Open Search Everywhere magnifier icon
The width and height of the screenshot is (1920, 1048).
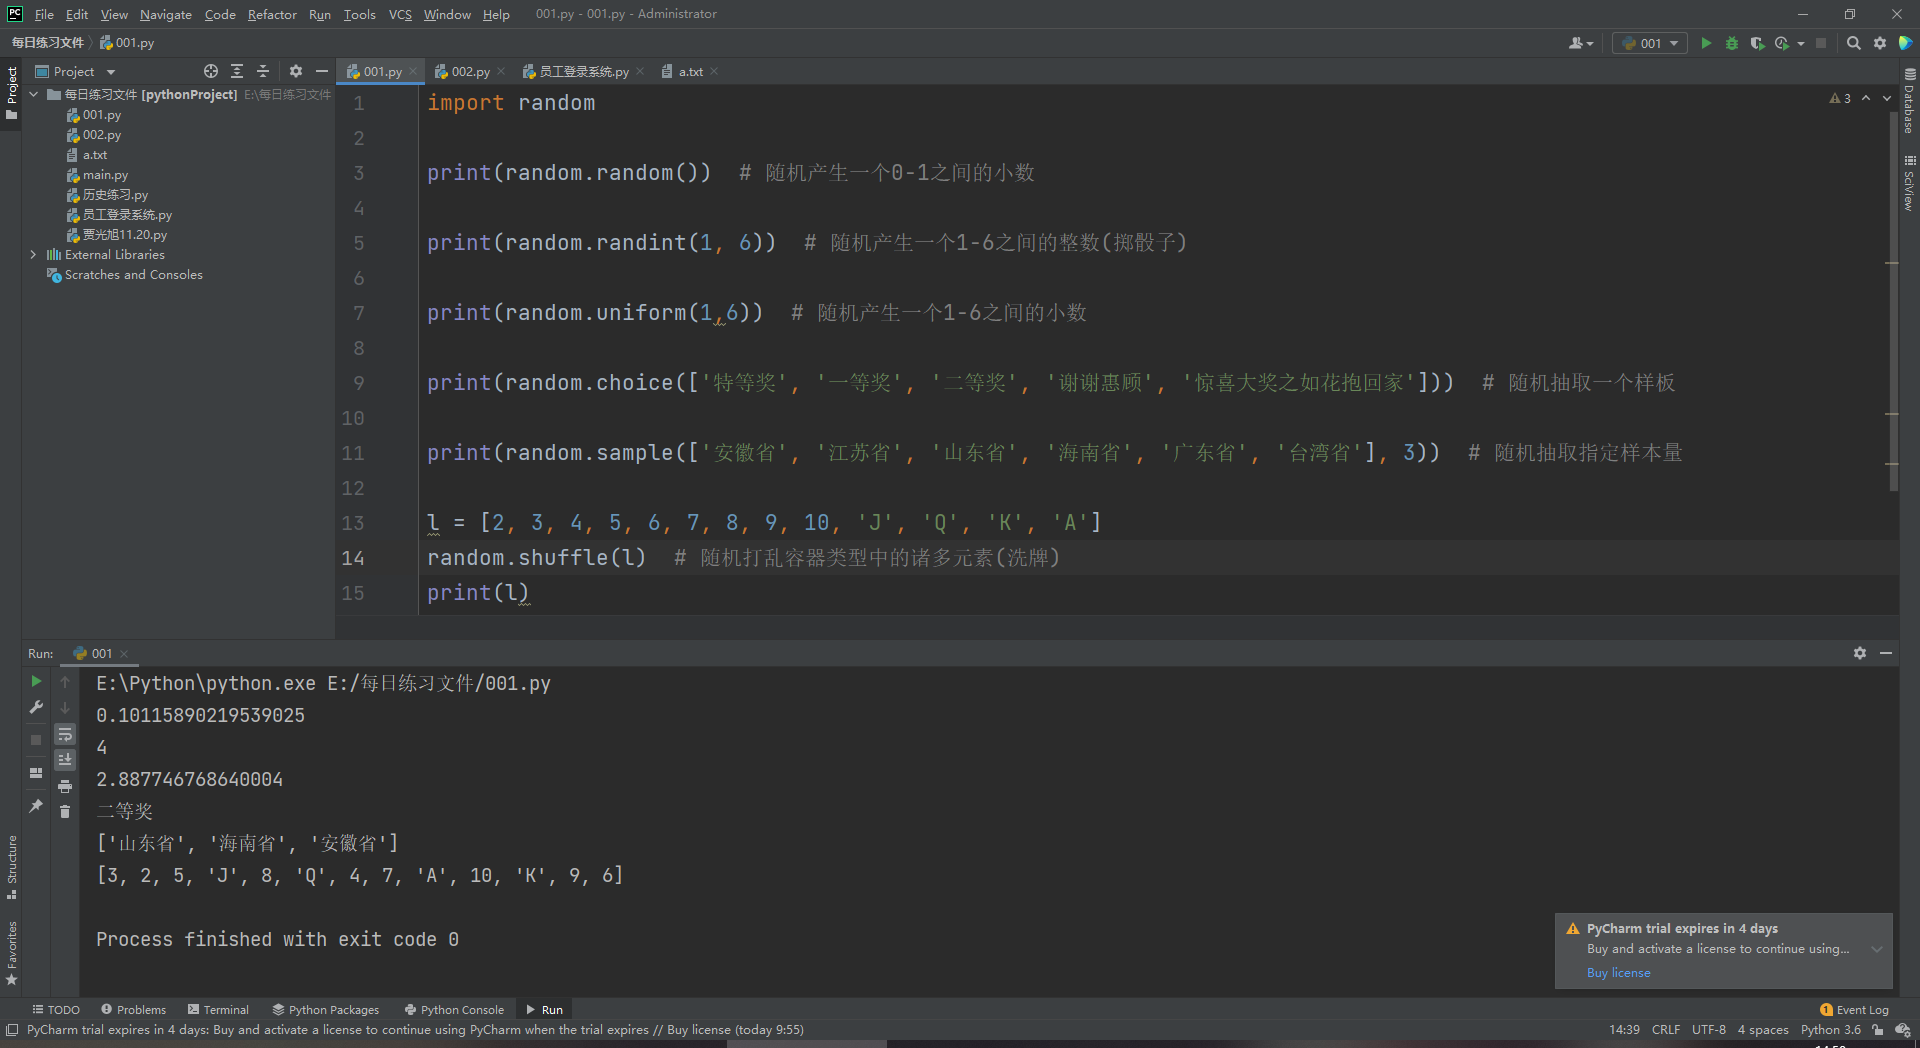(x=1853, y=43)
